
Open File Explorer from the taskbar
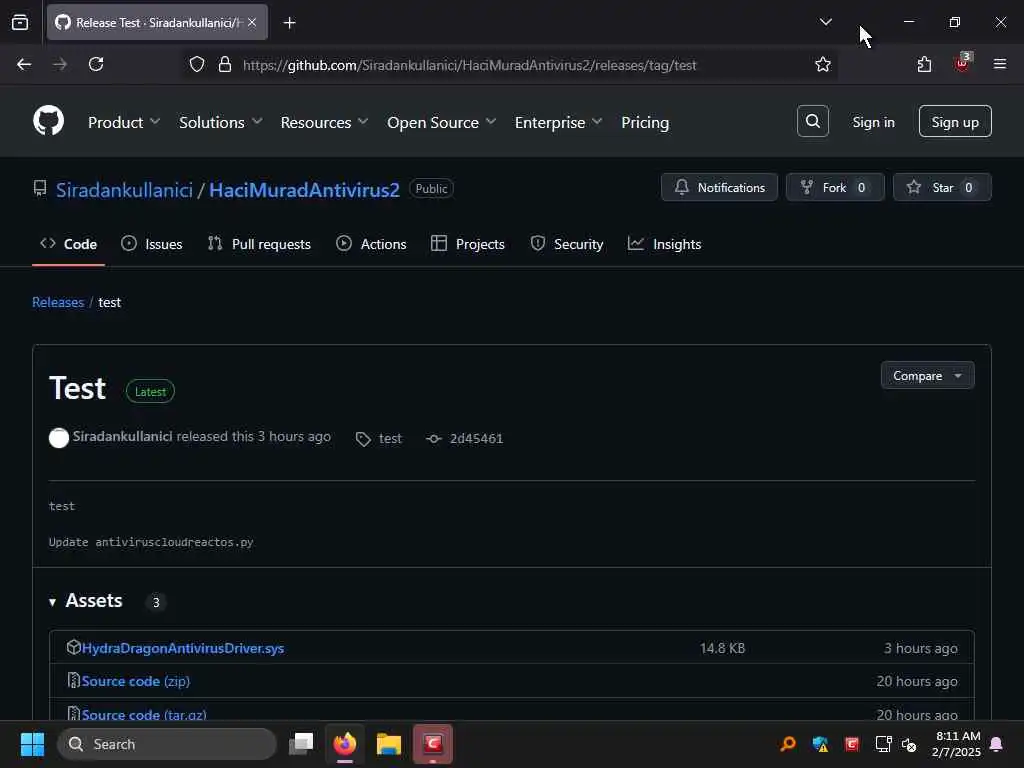(x=389, y=744)
